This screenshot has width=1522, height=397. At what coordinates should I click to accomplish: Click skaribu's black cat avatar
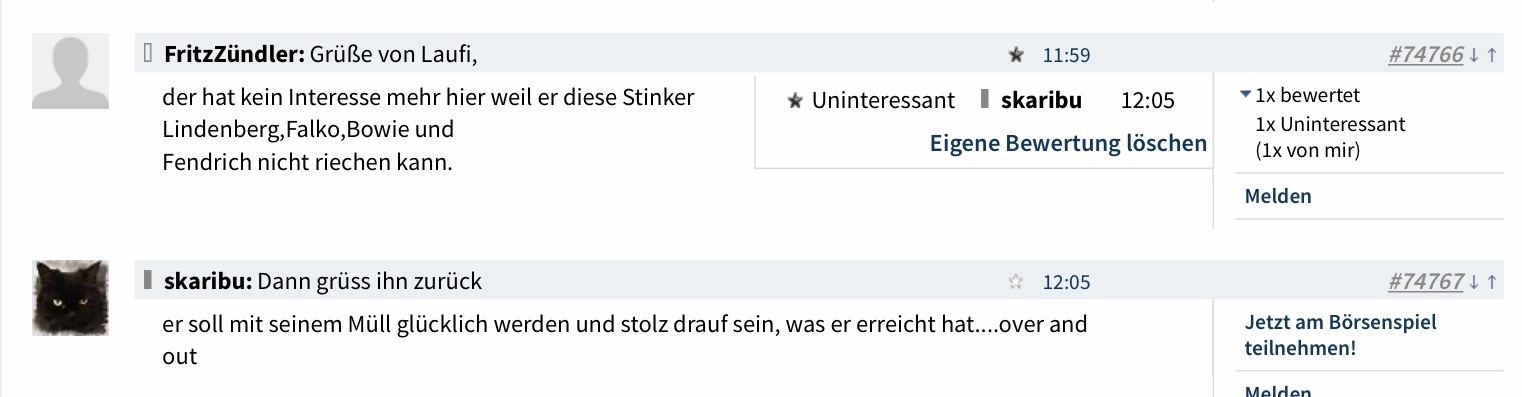[70, 298]
